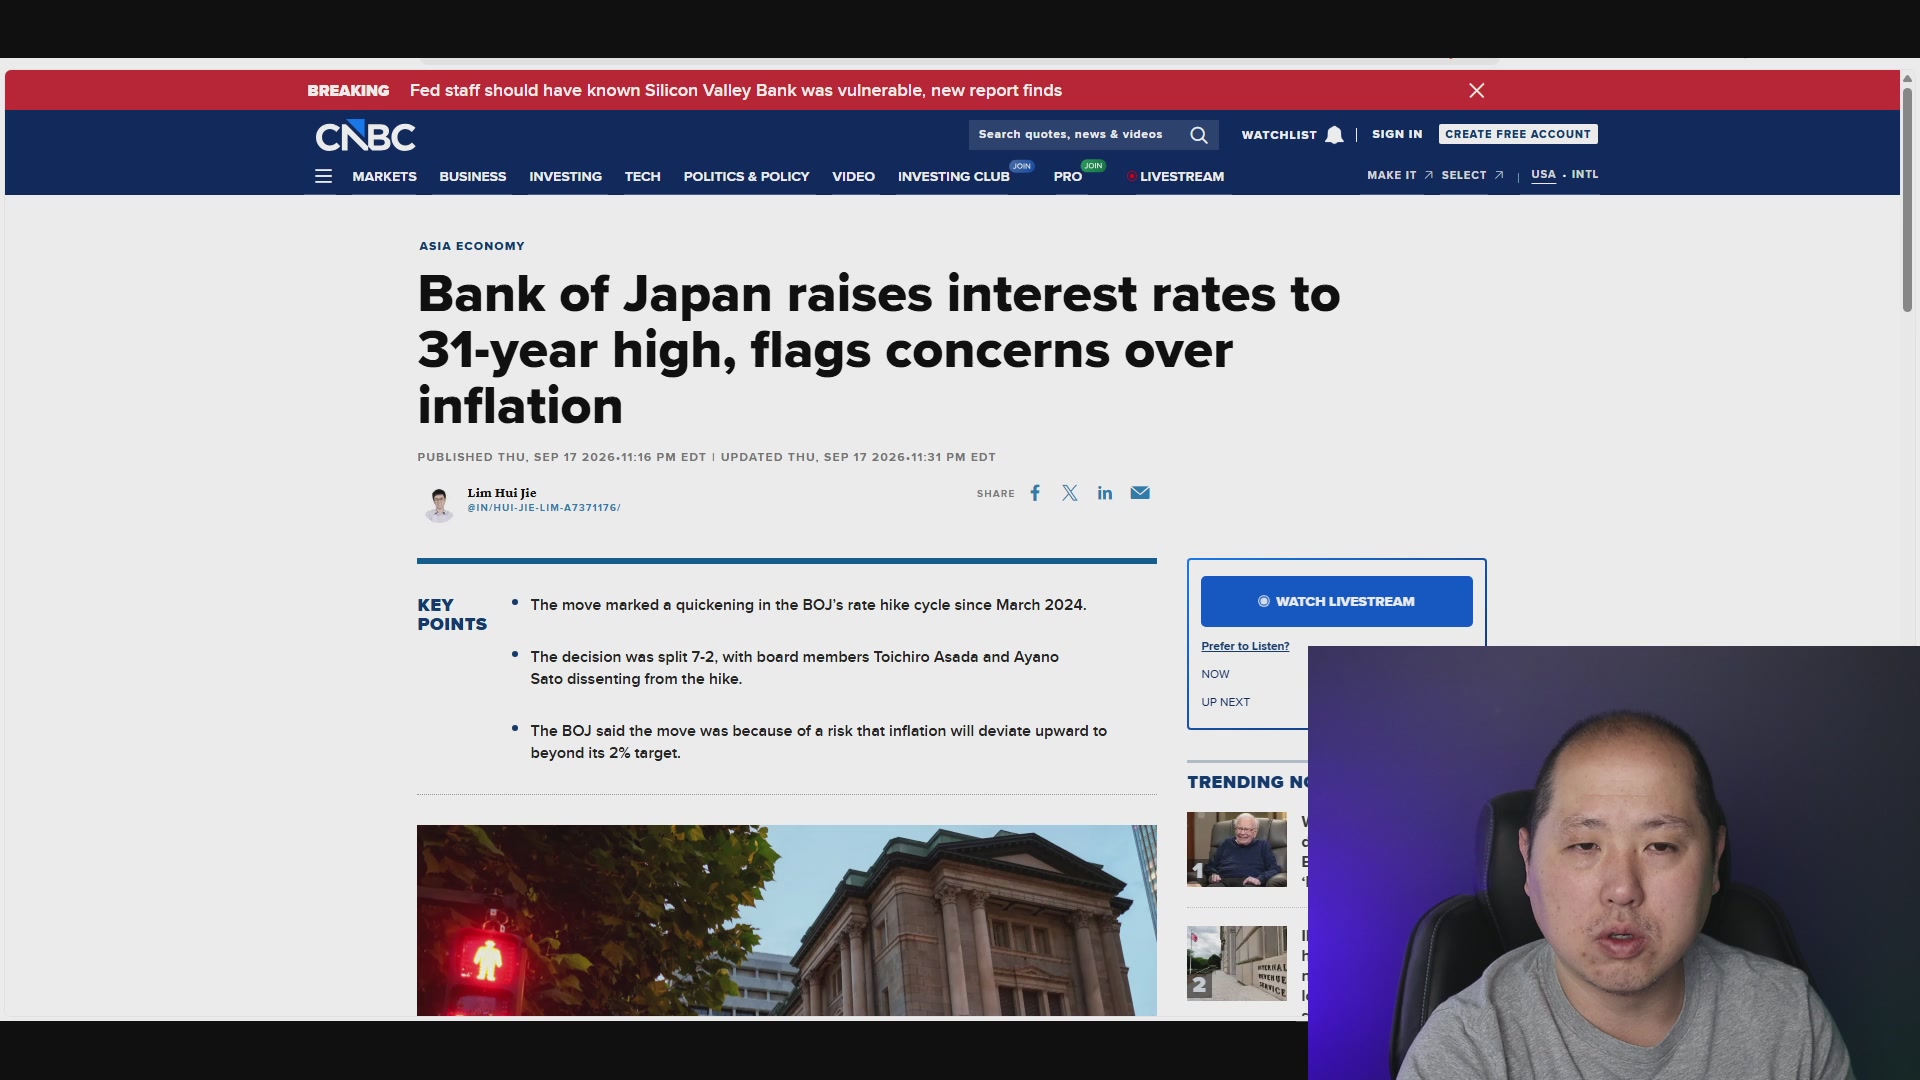
Task: Open the Video menu
Action: (853, 176)
